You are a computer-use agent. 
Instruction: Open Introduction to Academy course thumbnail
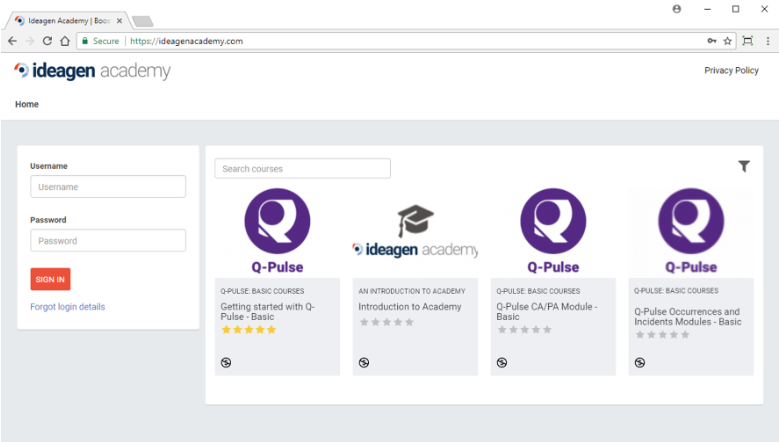click(x=415, y=231)
